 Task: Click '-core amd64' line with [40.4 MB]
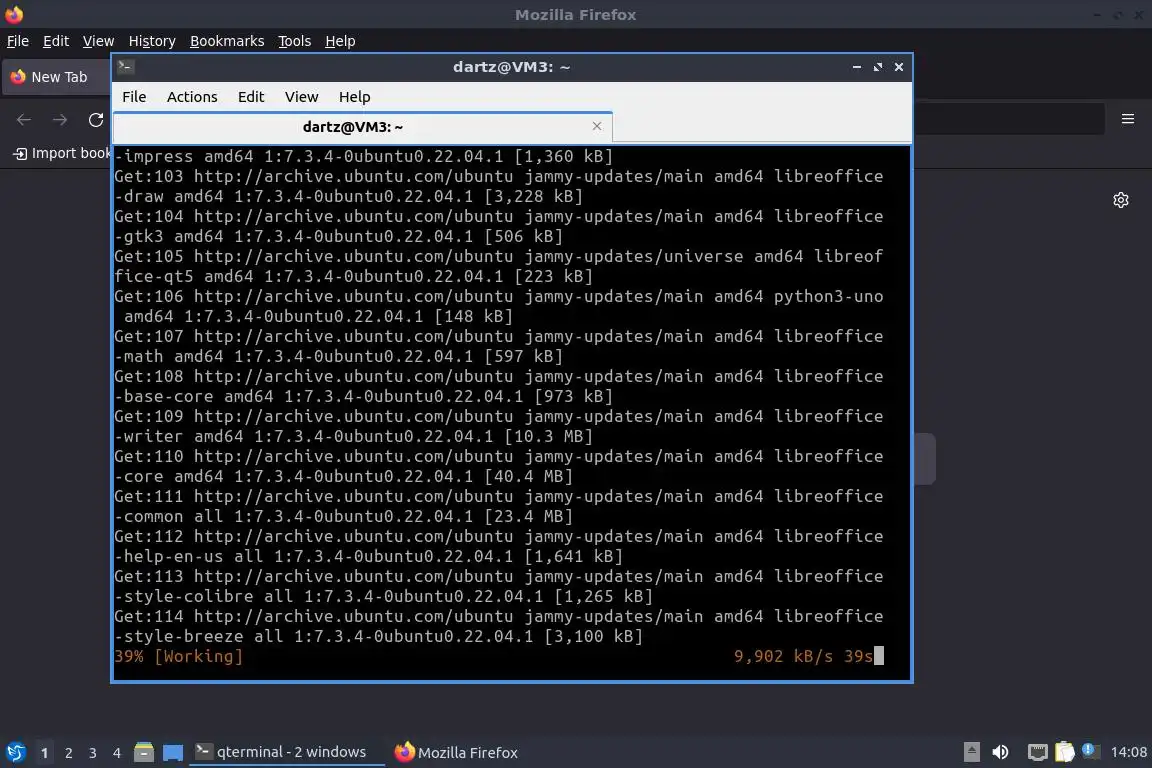pos(343,476)
